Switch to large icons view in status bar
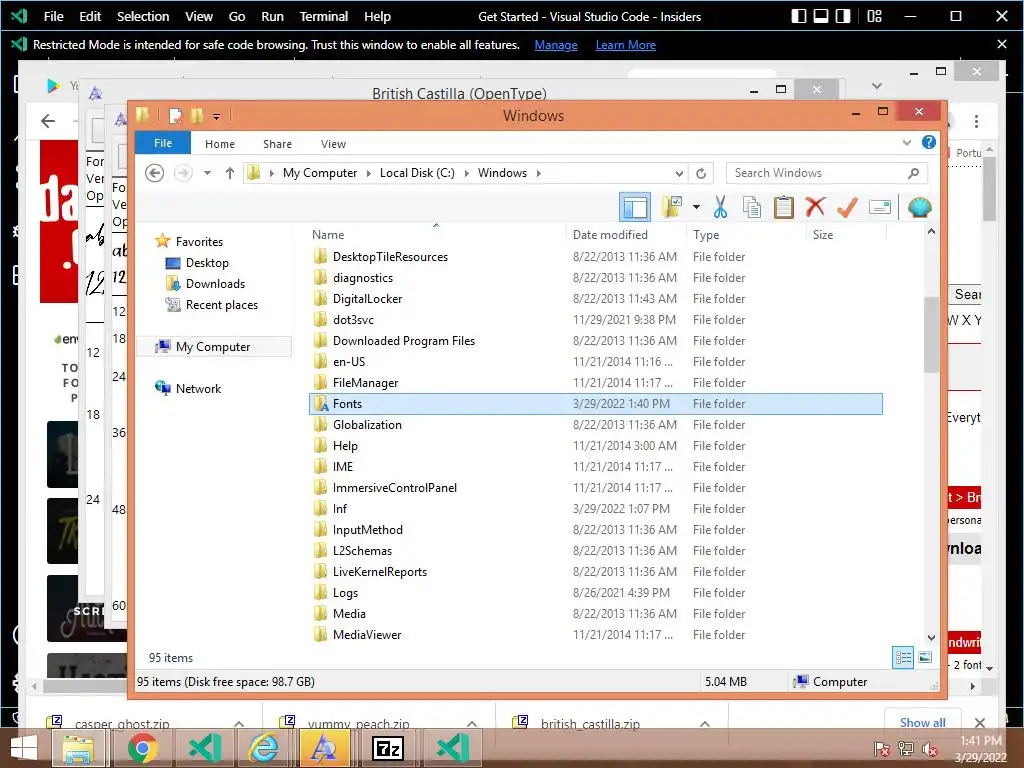1024x768 pixels. click(925, 658)
